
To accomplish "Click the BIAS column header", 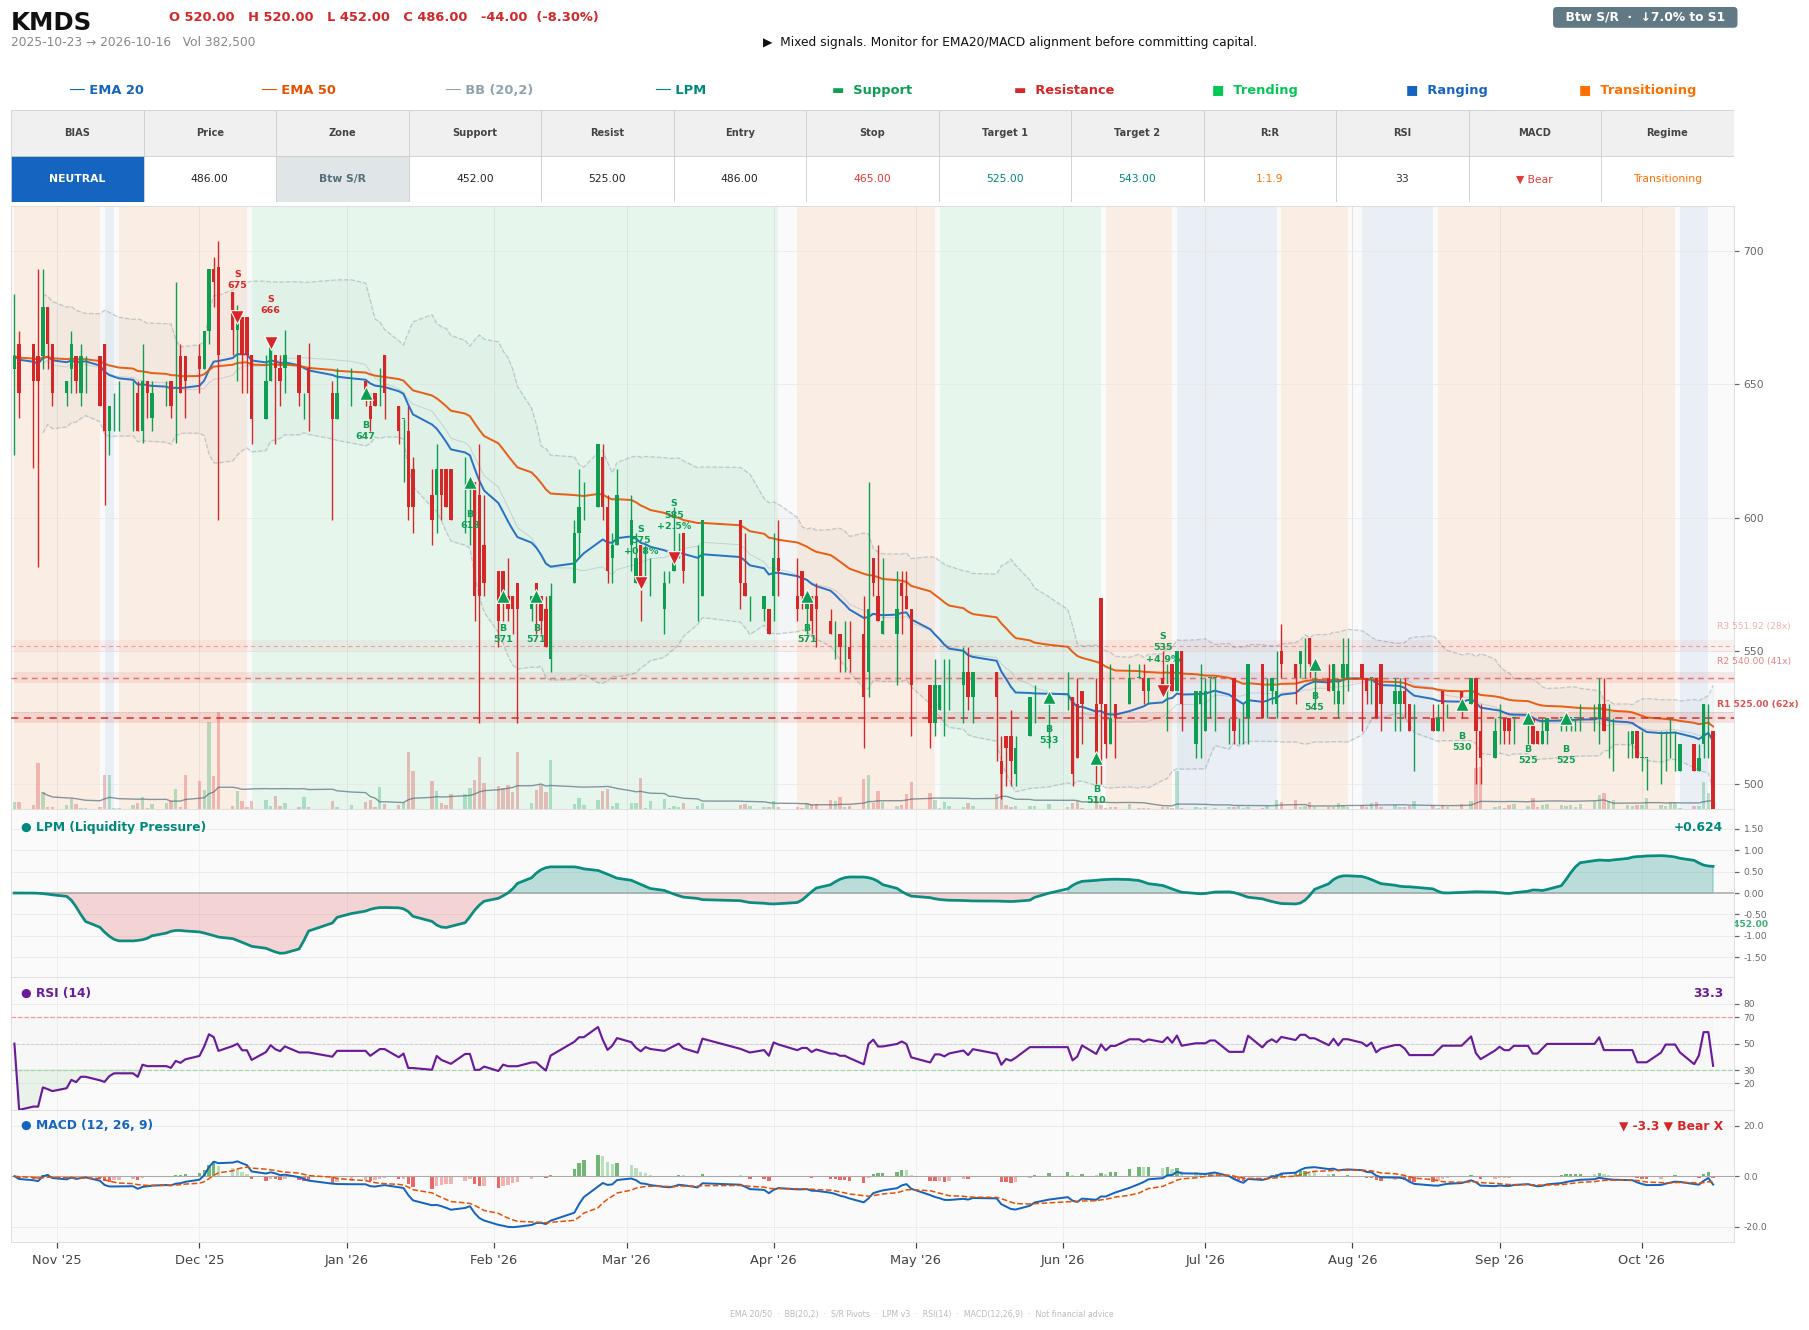I will pos(77,133).
